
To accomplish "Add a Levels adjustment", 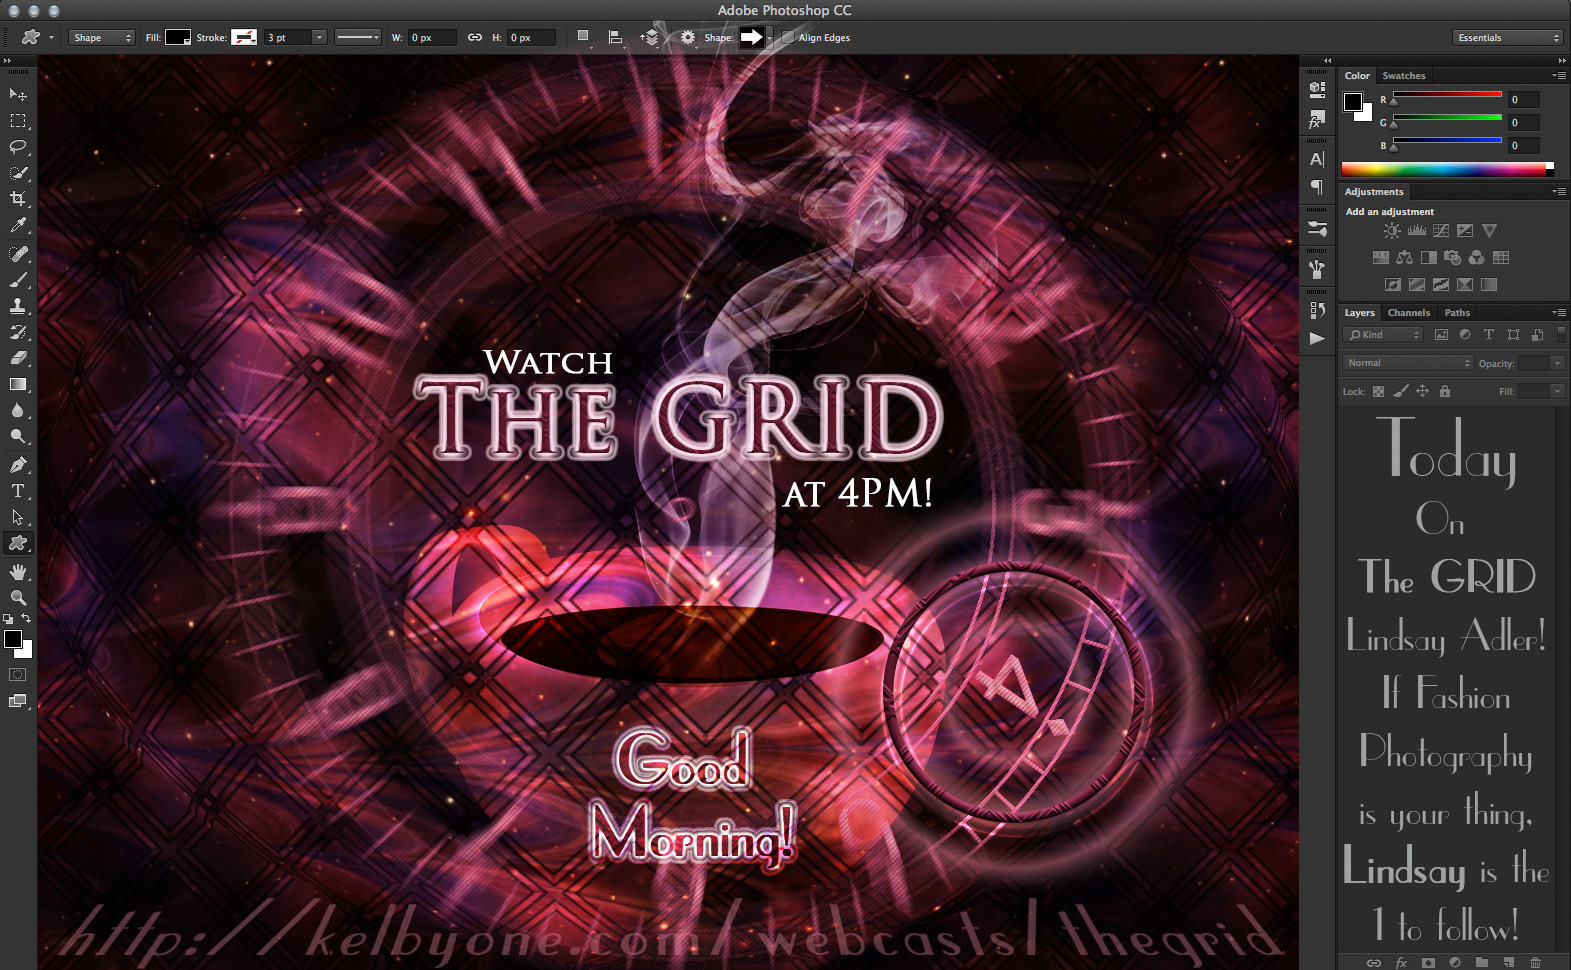I will click(x=1417, y=231).
